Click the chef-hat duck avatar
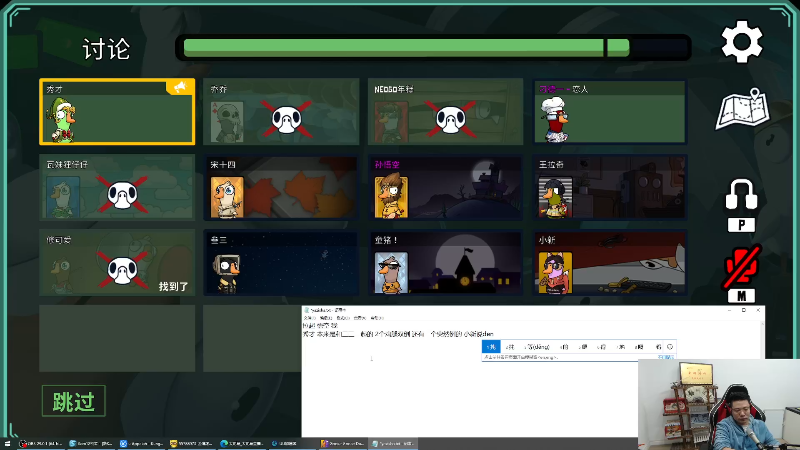This screenshot has width=800, height=450. (x=555, y=120)
